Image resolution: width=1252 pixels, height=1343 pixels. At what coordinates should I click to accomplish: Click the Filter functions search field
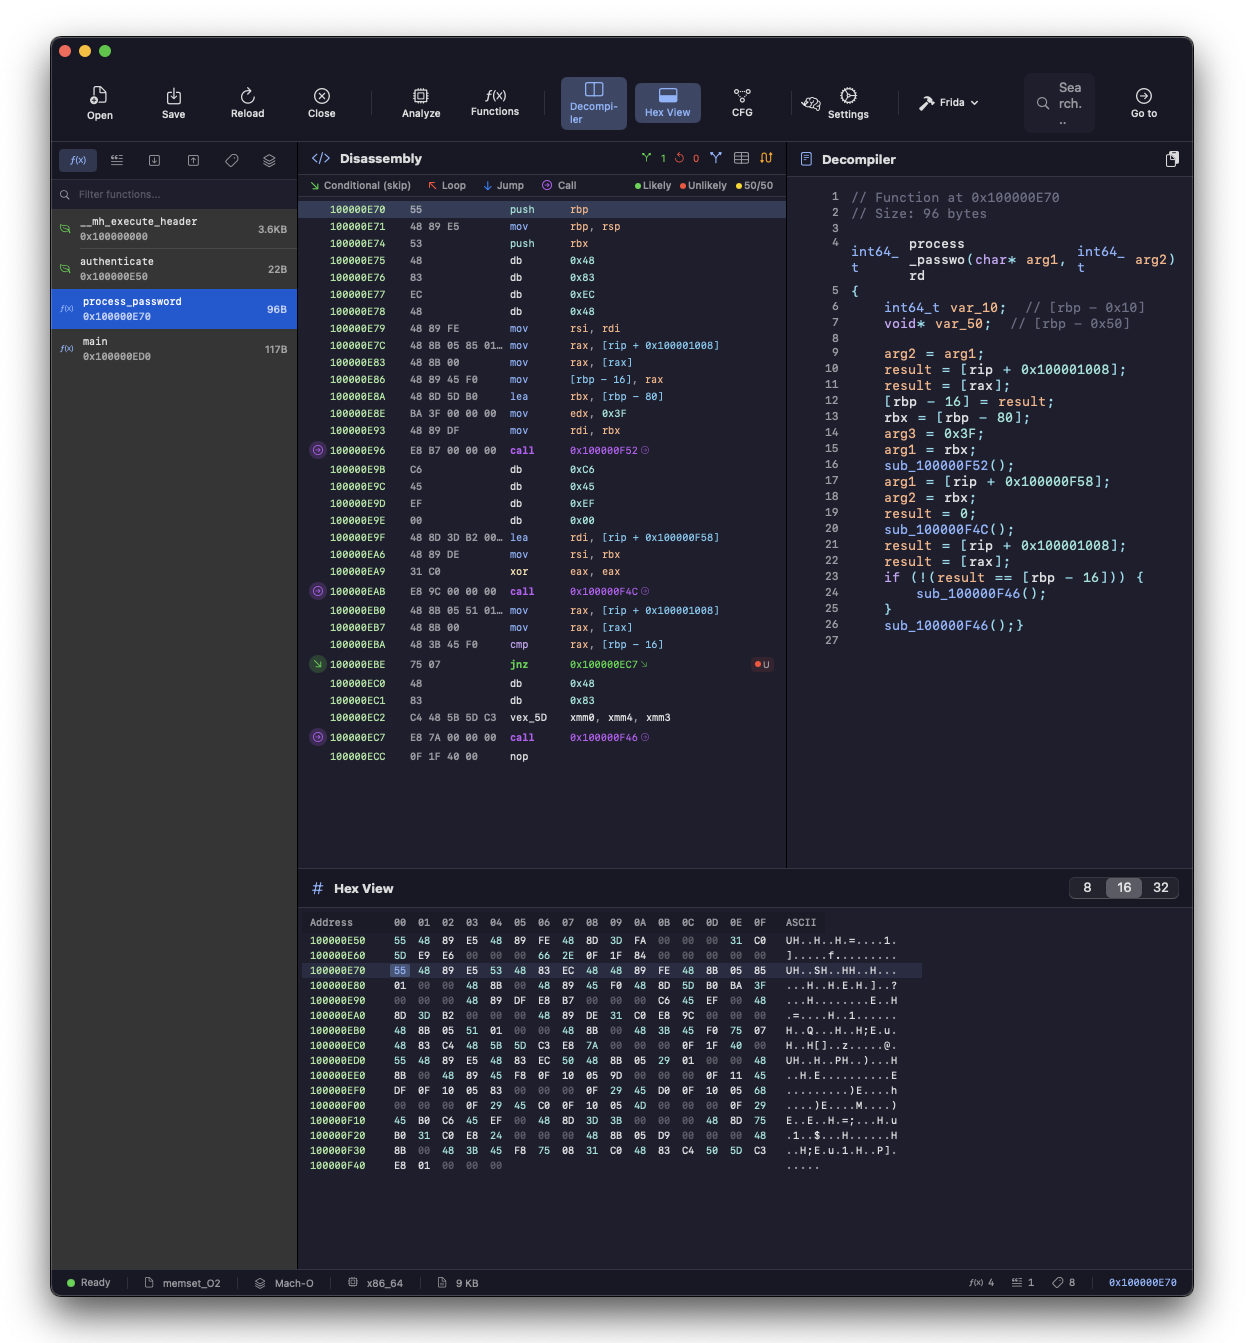[170, 194]
